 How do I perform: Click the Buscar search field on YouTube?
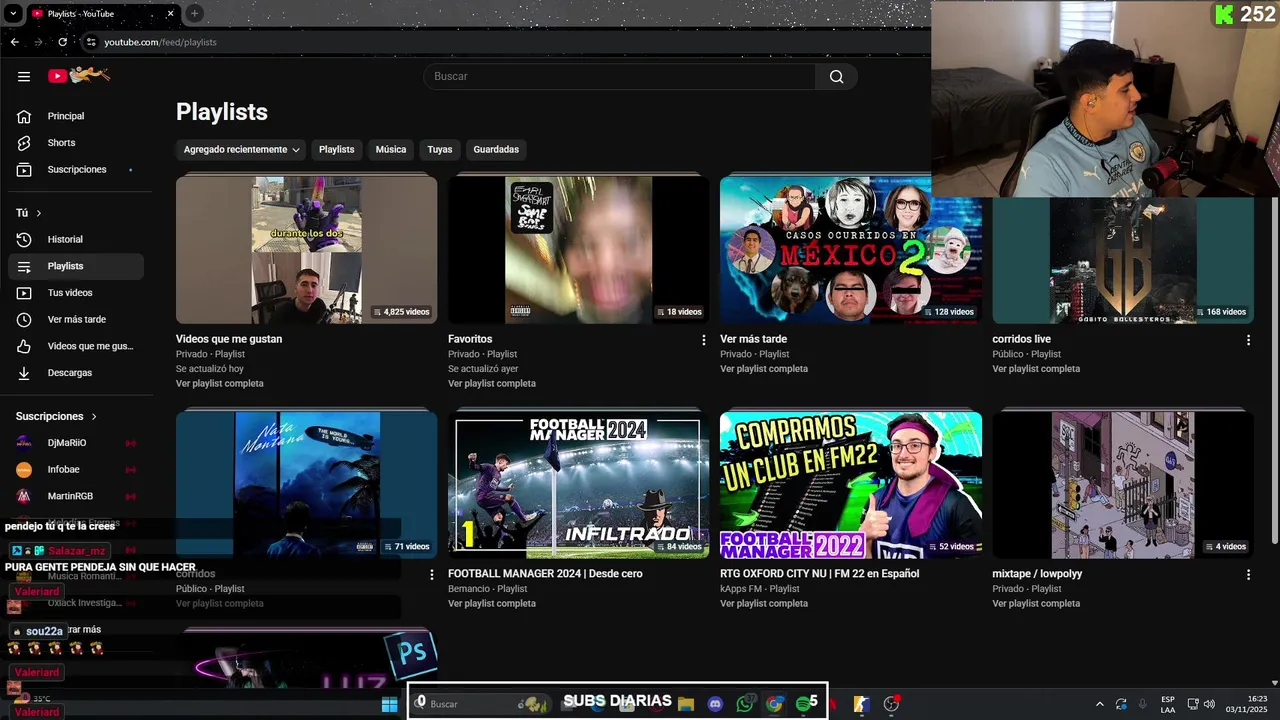[620, 76]
